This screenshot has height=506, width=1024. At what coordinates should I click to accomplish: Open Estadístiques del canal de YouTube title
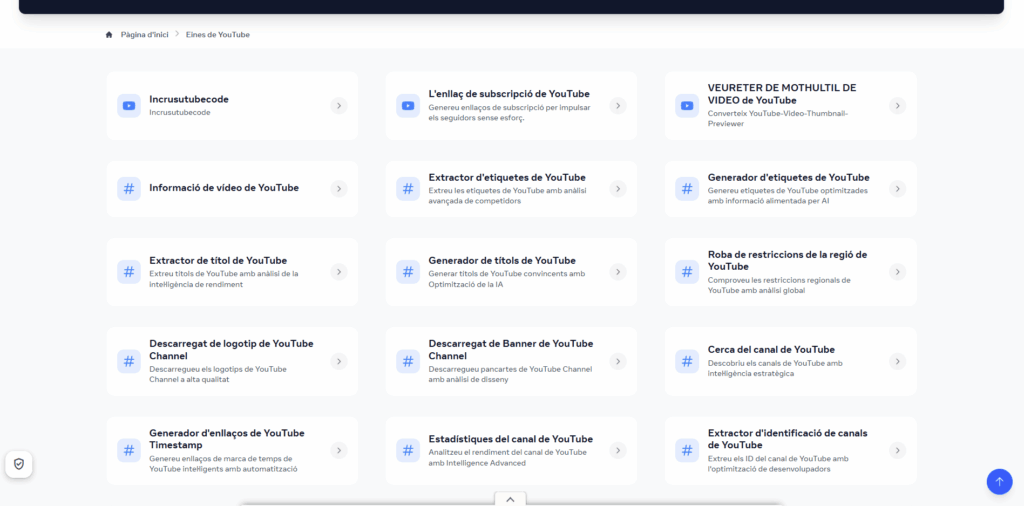tap(511, 439)
